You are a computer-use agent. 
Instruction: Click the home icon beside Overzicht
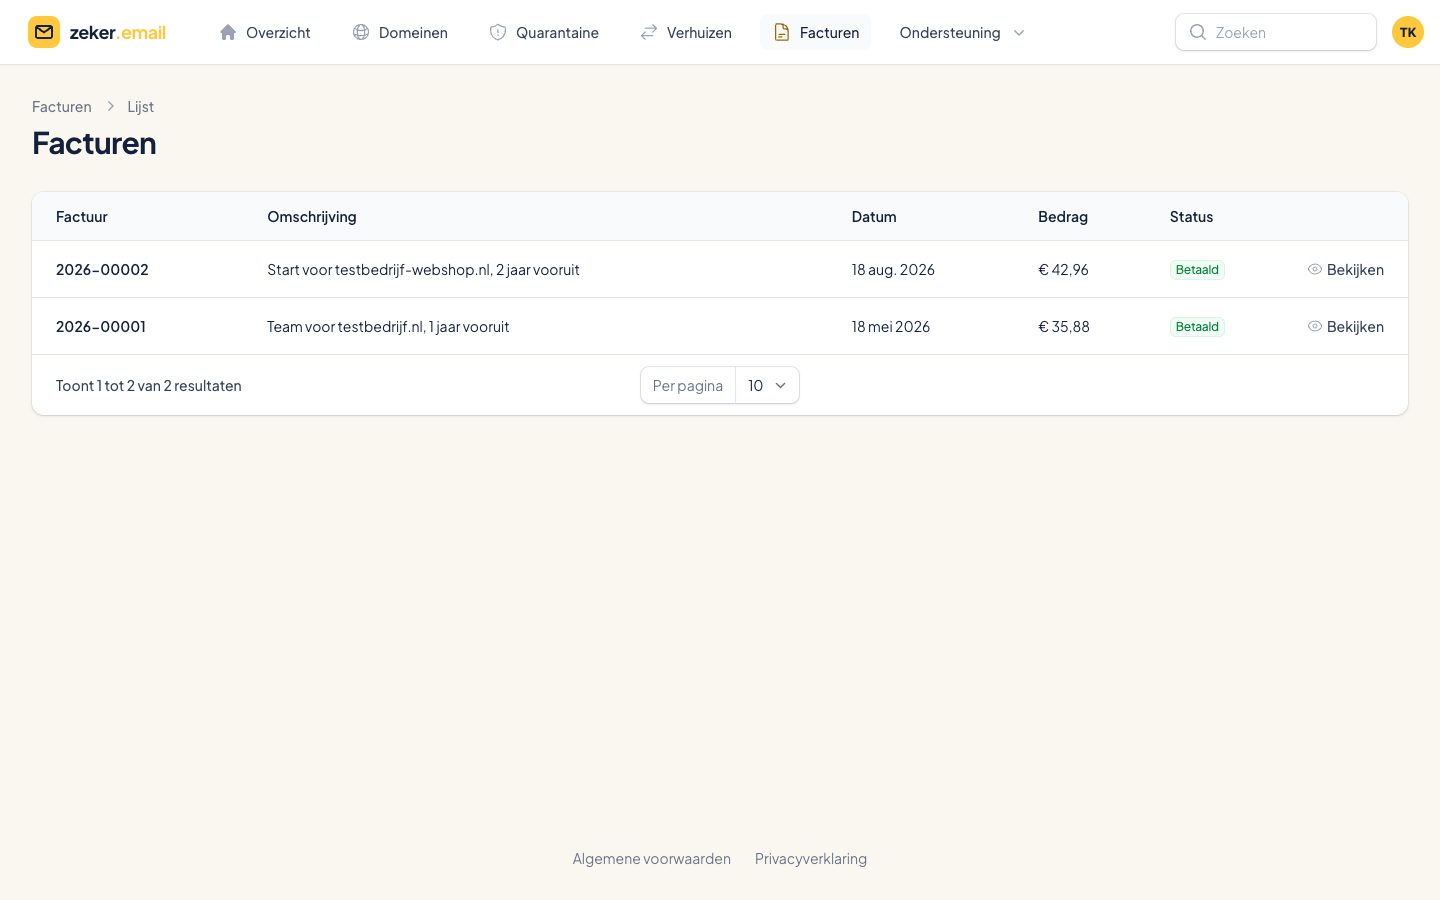(228, 32)
